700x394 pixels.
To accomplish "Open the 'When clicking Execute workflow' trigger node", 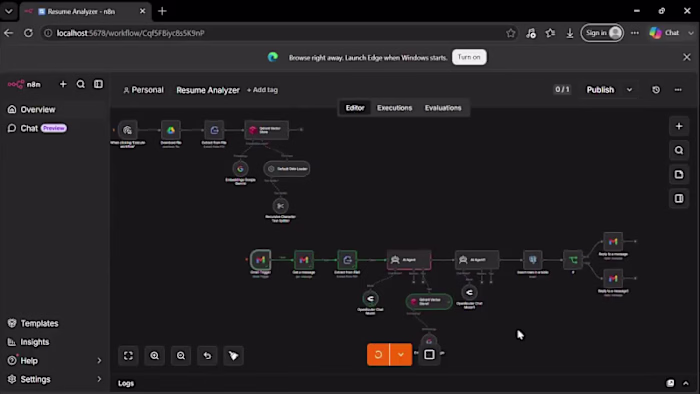I will 128,130.
